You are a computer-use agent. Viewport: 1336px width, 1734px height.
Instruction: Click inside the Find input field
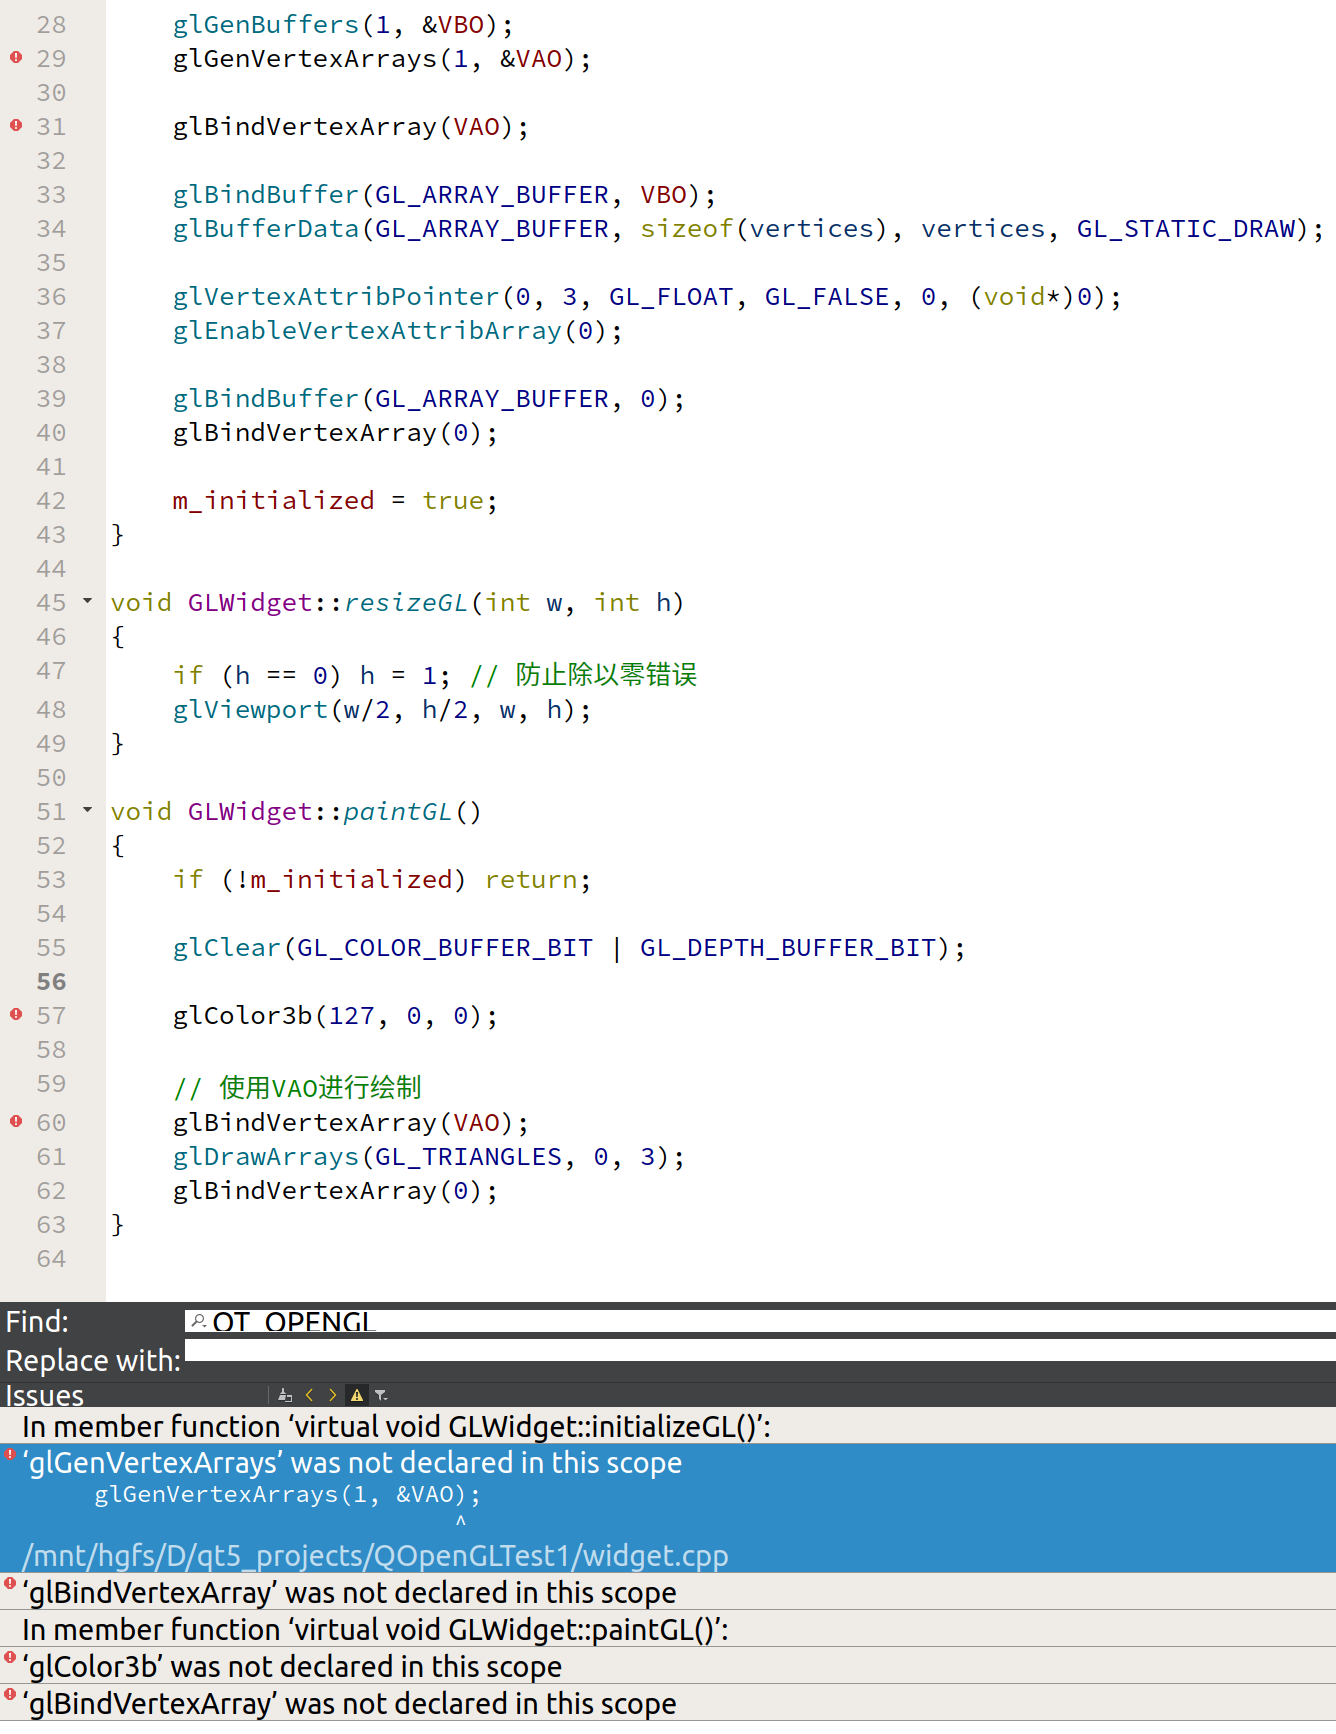(760, 1321)
